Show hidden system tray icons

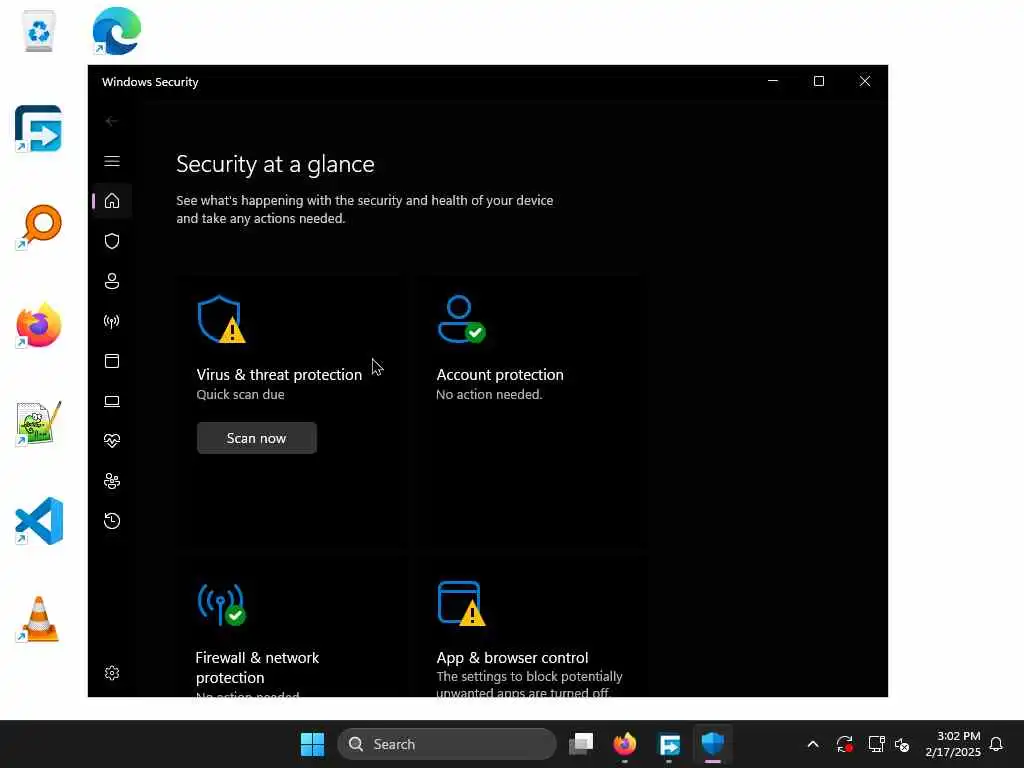point(813,744)
